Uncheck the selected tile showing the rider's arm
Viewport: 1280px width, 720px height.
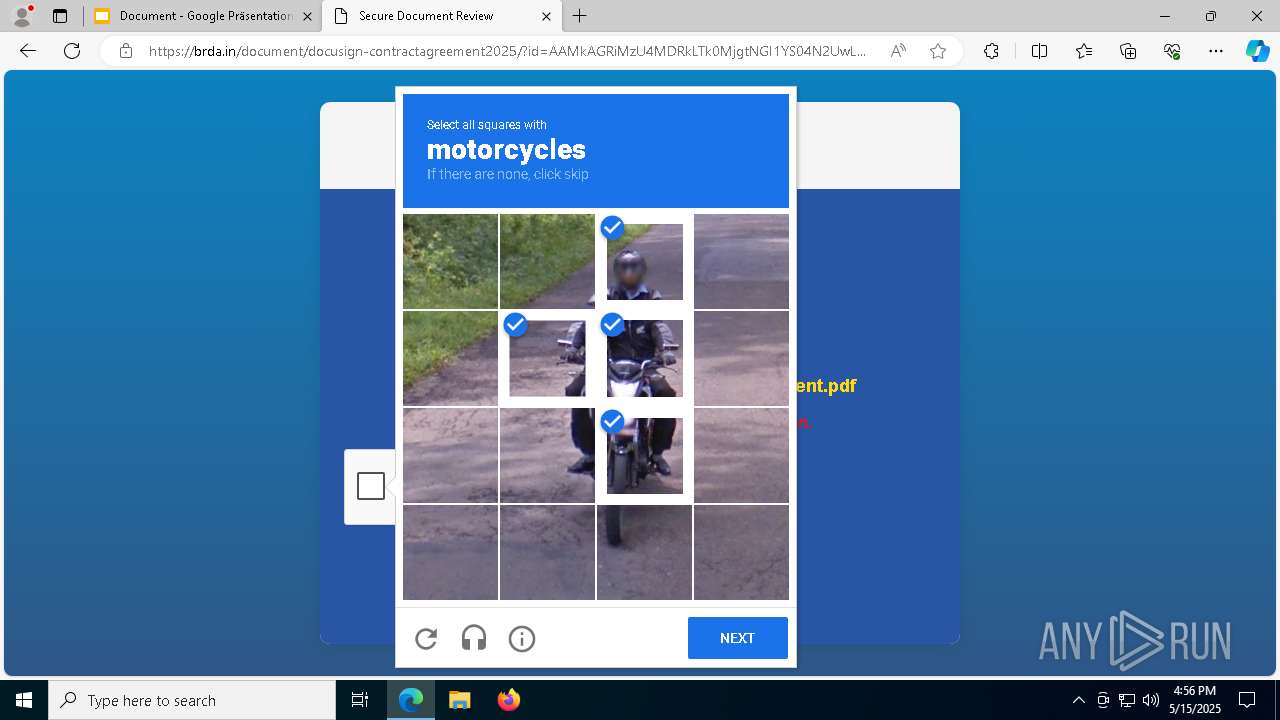tap(547, 358)
